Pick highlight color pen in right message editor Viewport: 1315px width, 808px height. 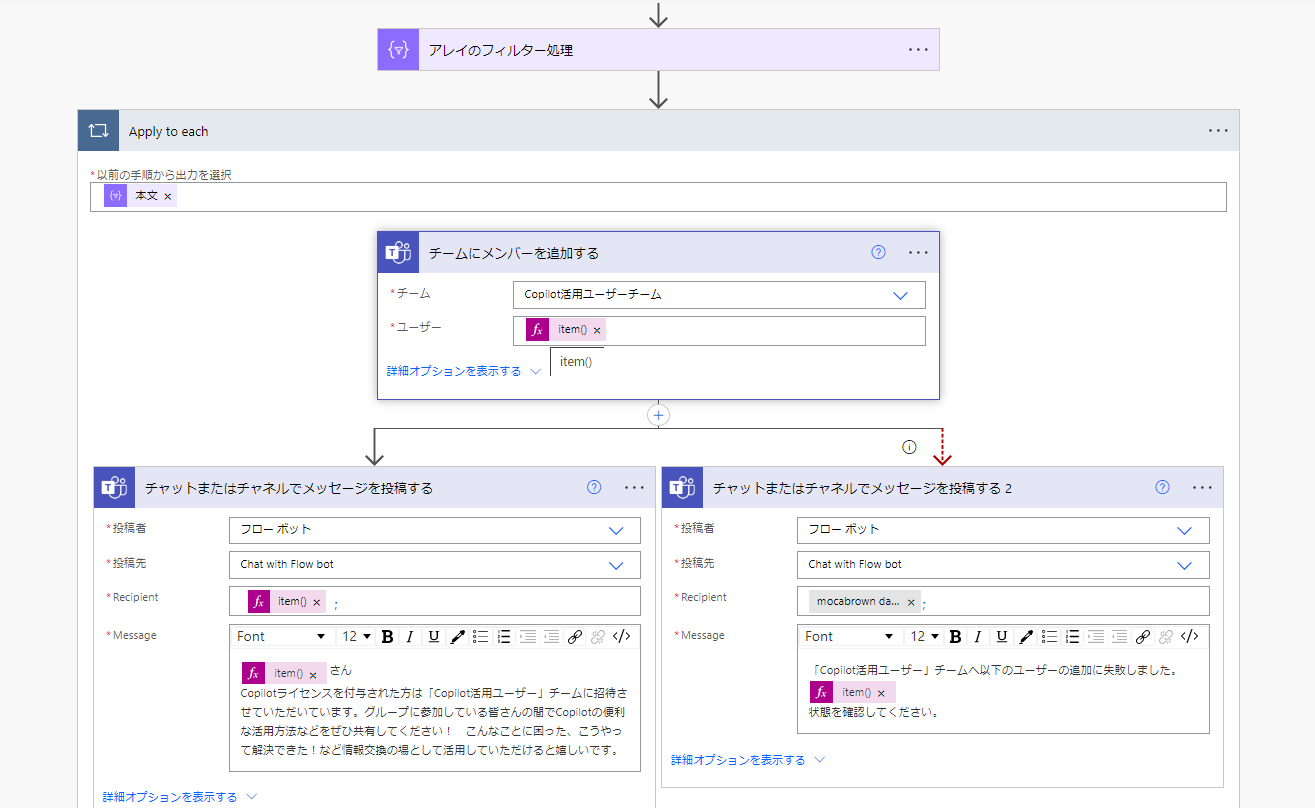[1025, 636]
